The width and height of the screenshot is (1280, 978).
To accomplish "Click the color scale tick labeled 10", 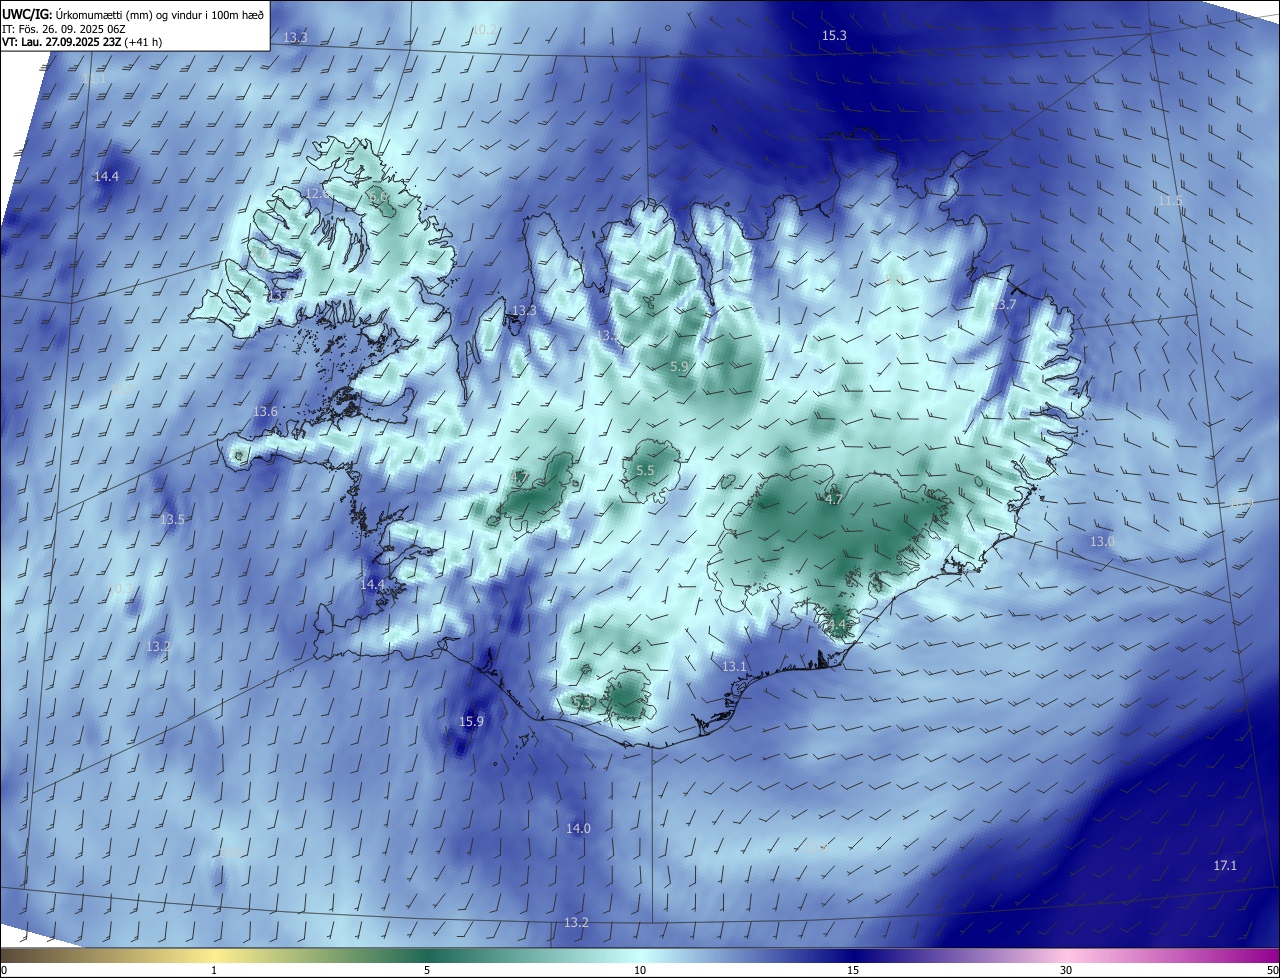I will click(x=640, y=970).
